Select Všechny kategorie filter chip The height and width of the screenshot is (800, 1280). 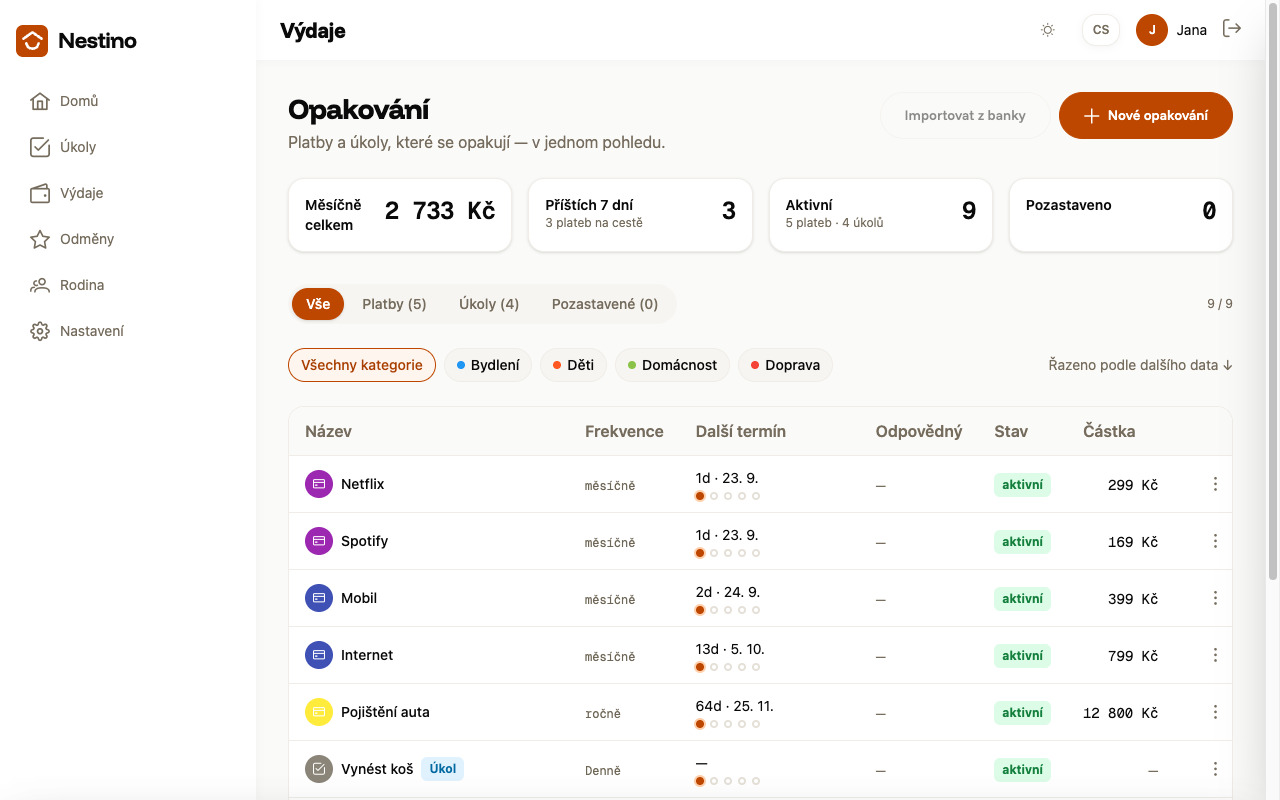362,365
